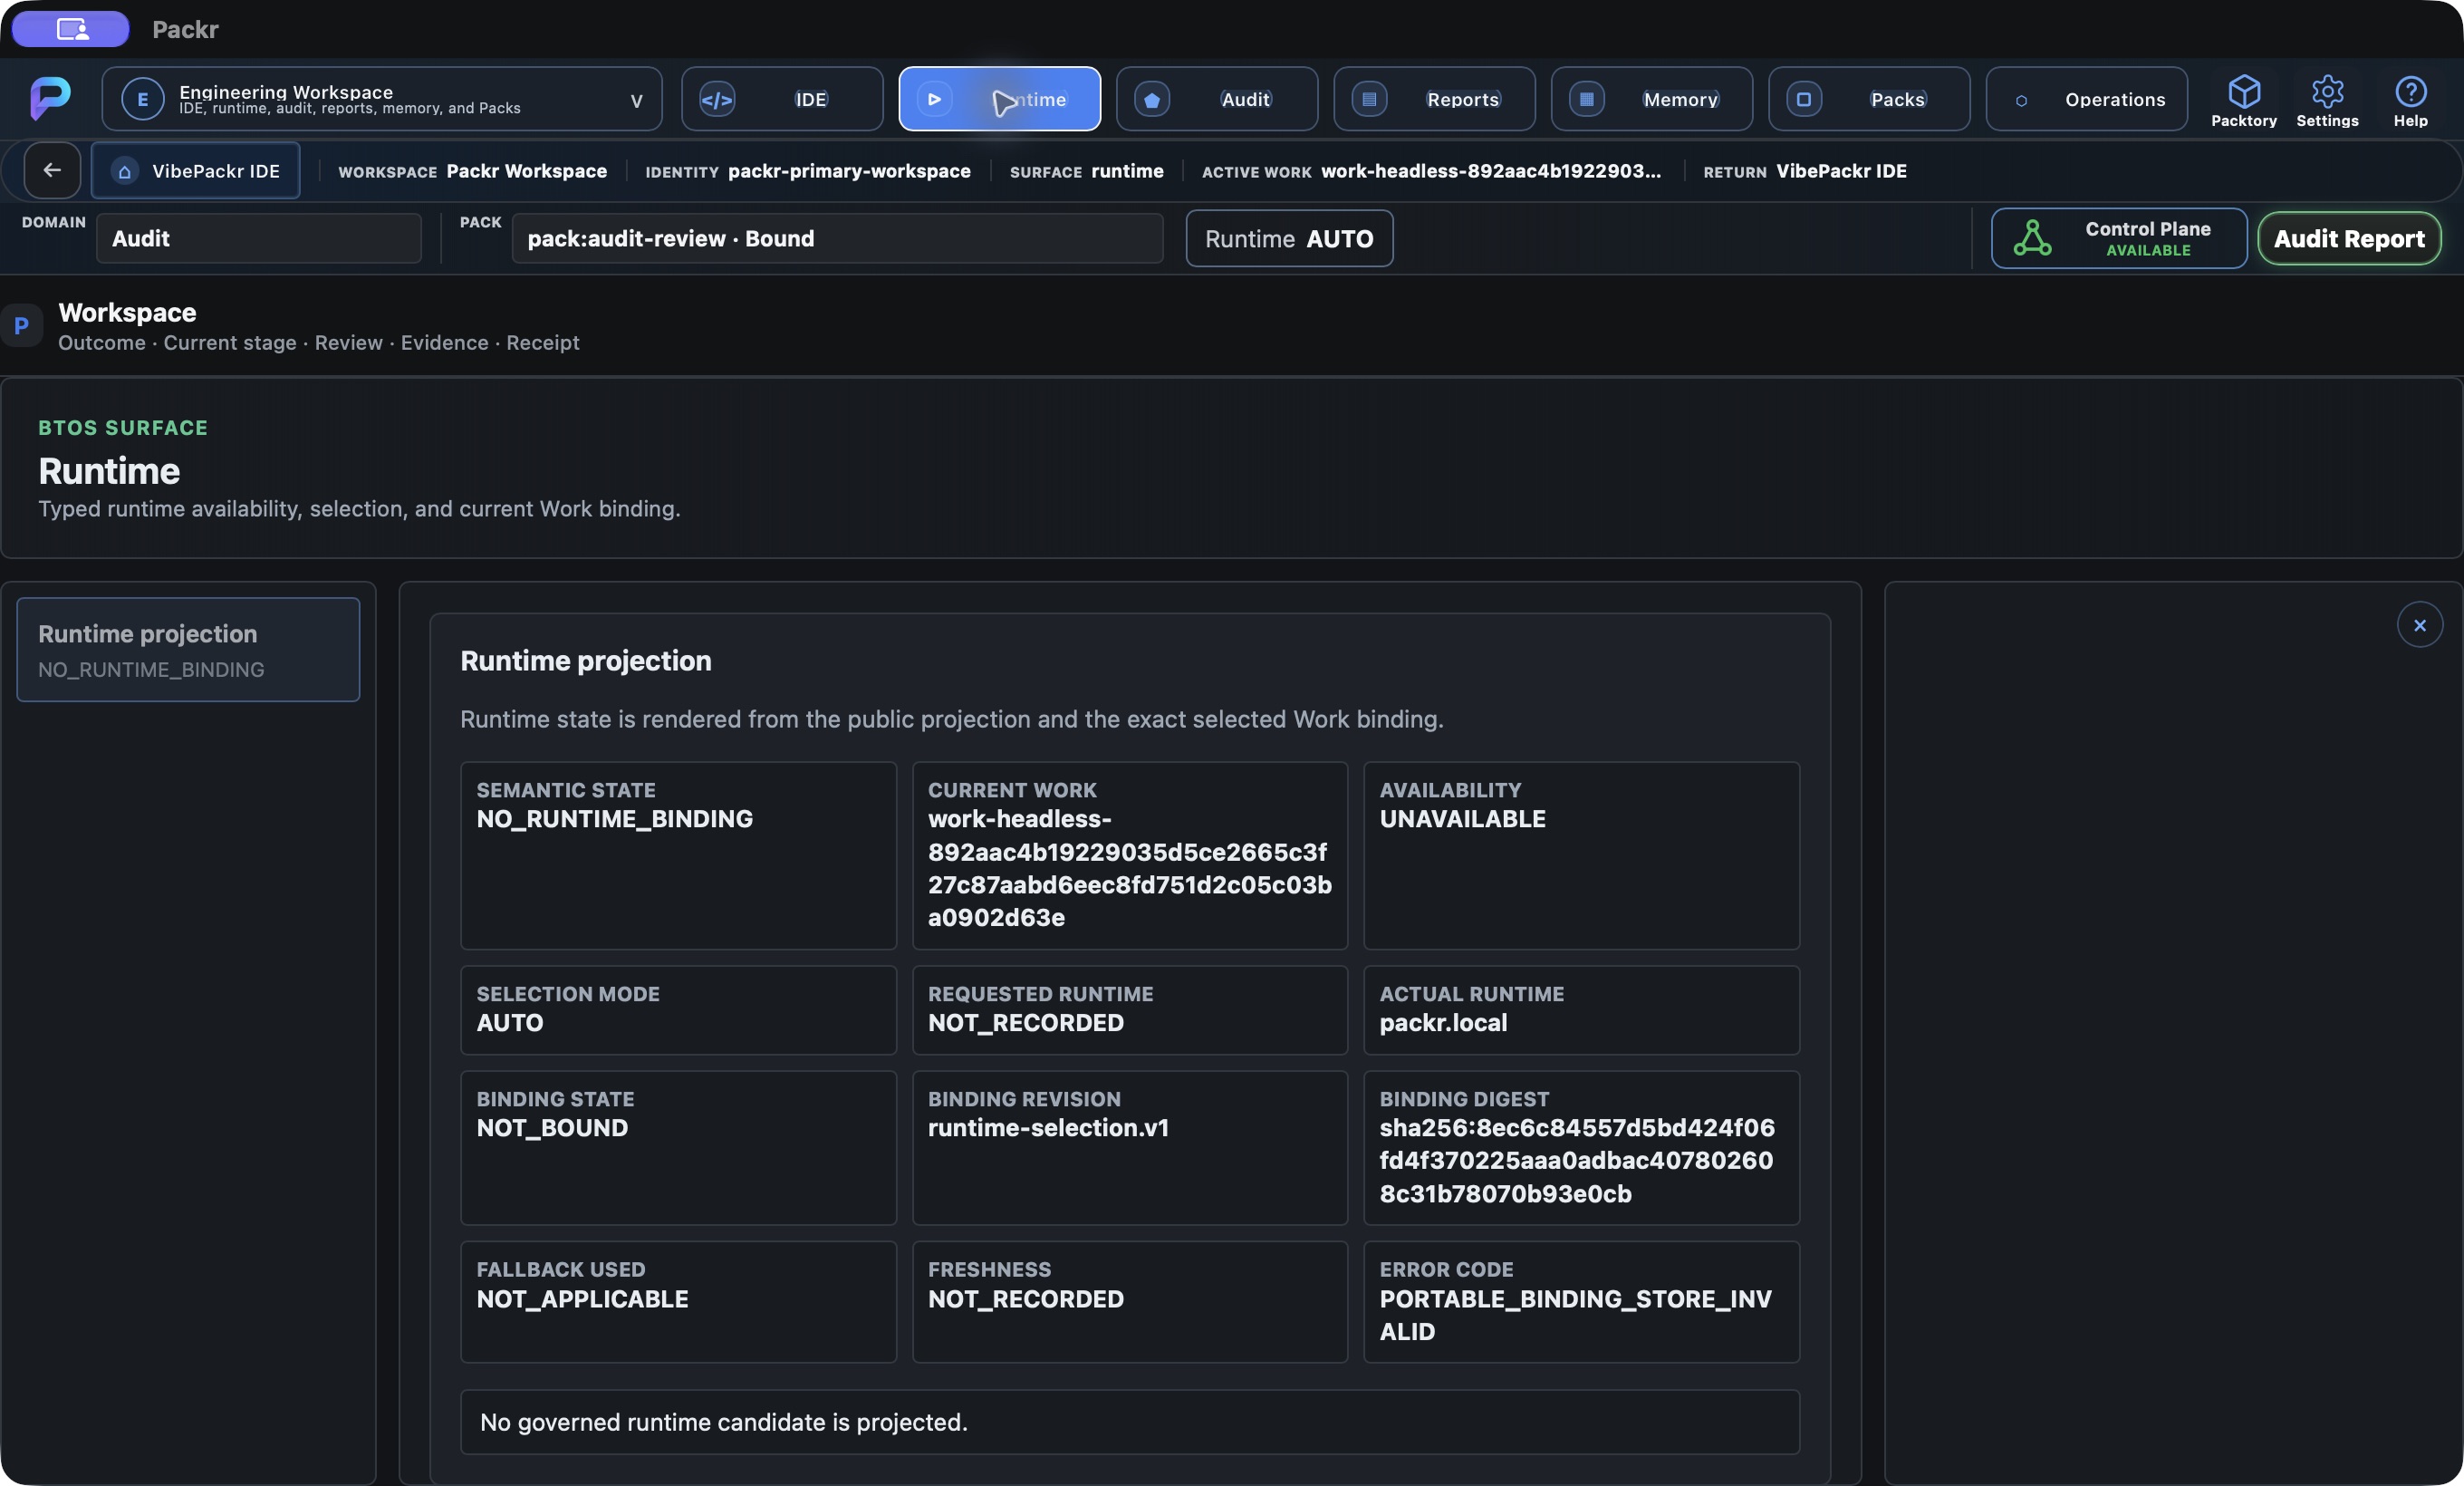Click the Packr logo icon
Viewport: 2464px width, 1486px height.
point(50,98)
